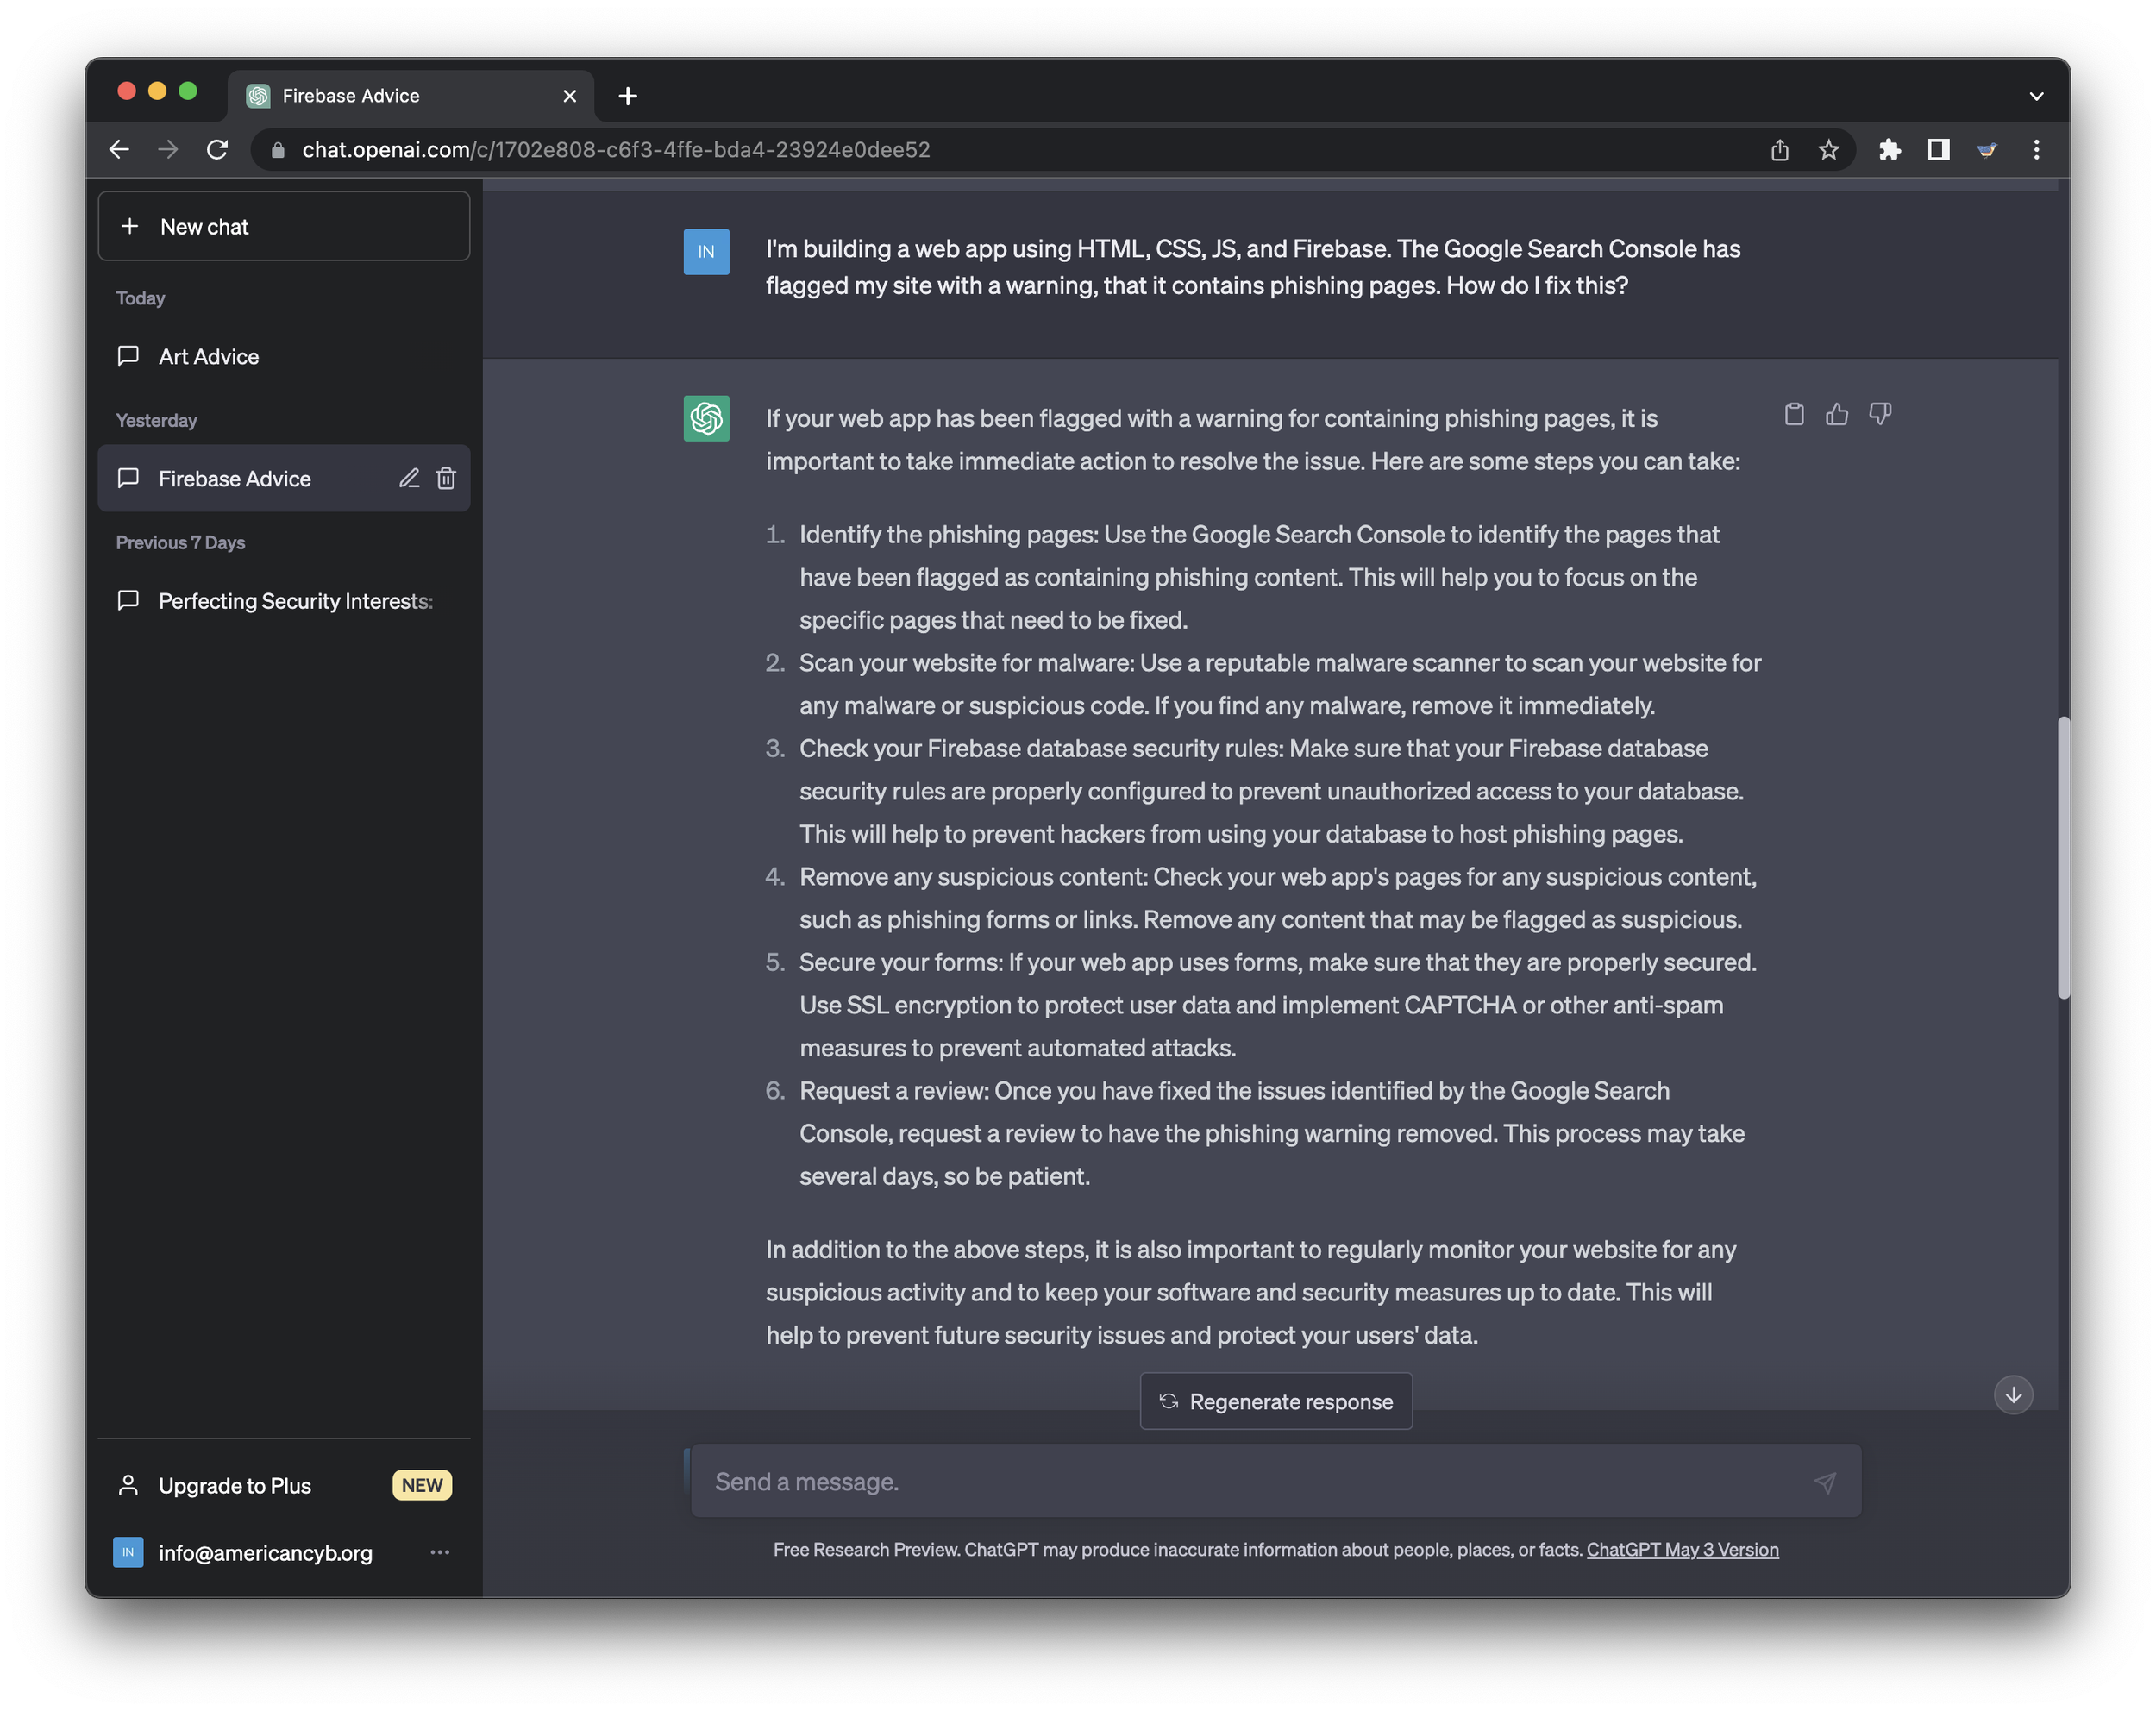This screenshot has width=2156, height=1711.
Task: Bookmark this page with the star icon
Action: [1829, 150]
